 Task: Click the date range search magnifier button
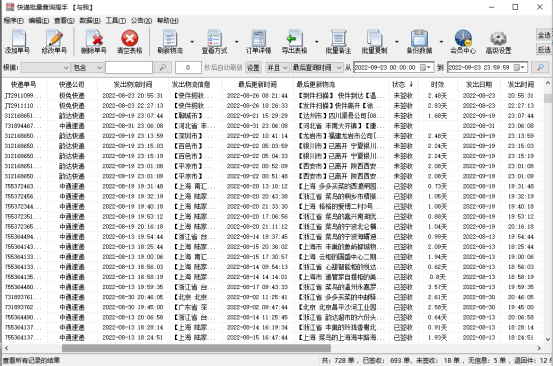pos(540,67)
